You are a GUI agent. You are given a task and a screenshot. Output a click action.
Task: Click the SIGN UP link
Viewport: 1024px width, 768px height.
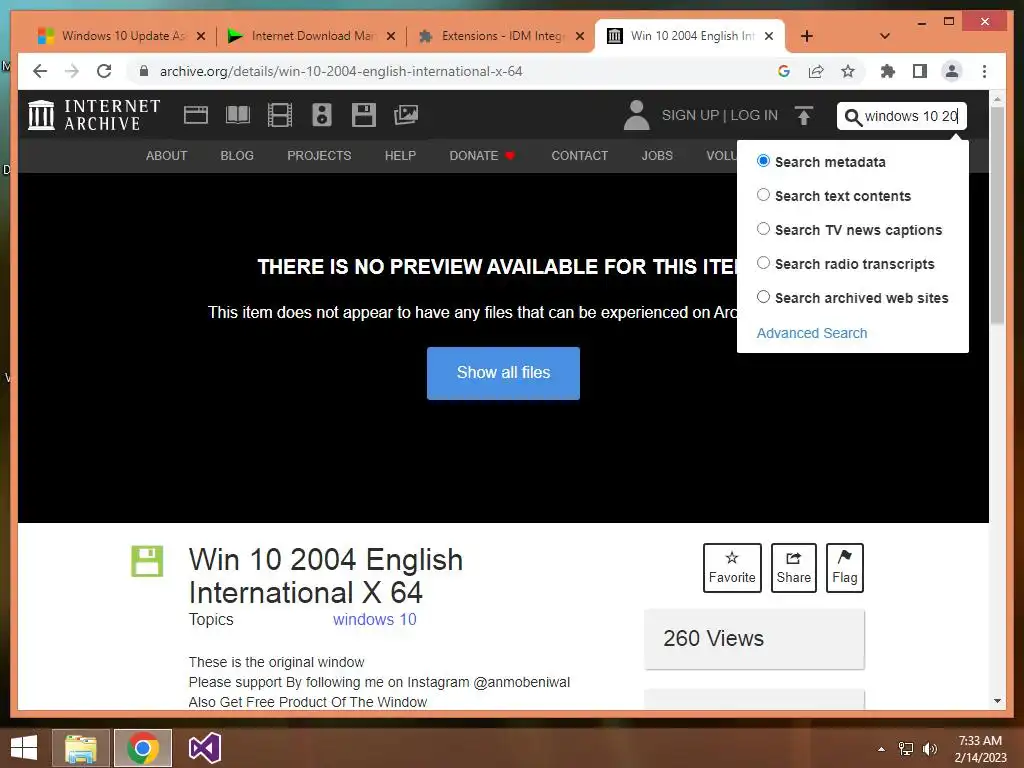click(690, 116)
